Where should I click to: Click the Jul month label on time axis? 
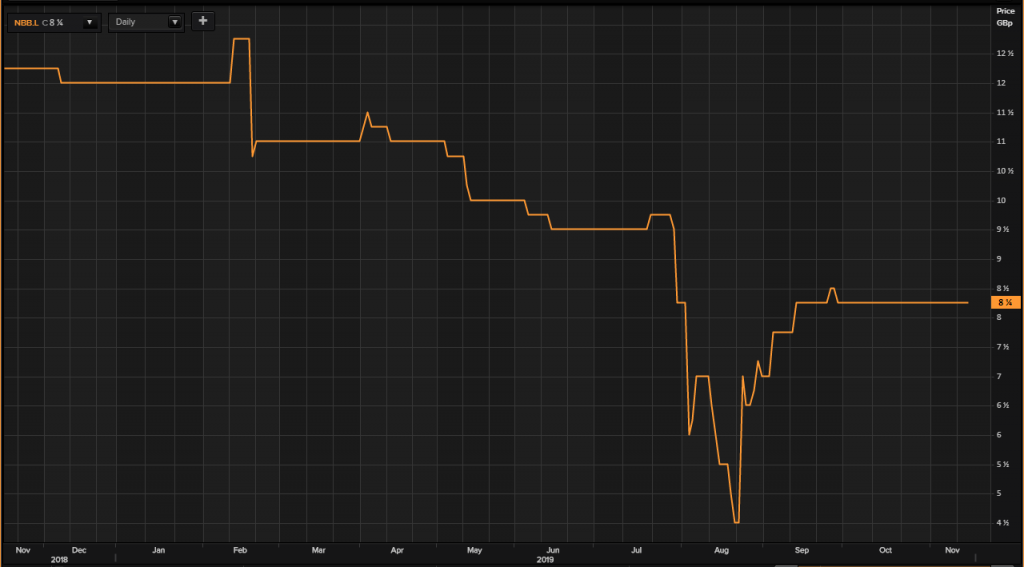[x=636, y=550]
